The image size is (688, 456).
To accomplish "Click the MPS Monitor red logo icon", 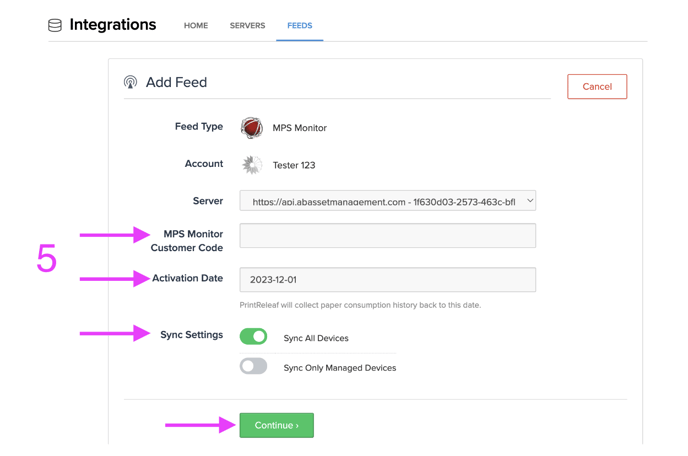I will click(252, 128).
